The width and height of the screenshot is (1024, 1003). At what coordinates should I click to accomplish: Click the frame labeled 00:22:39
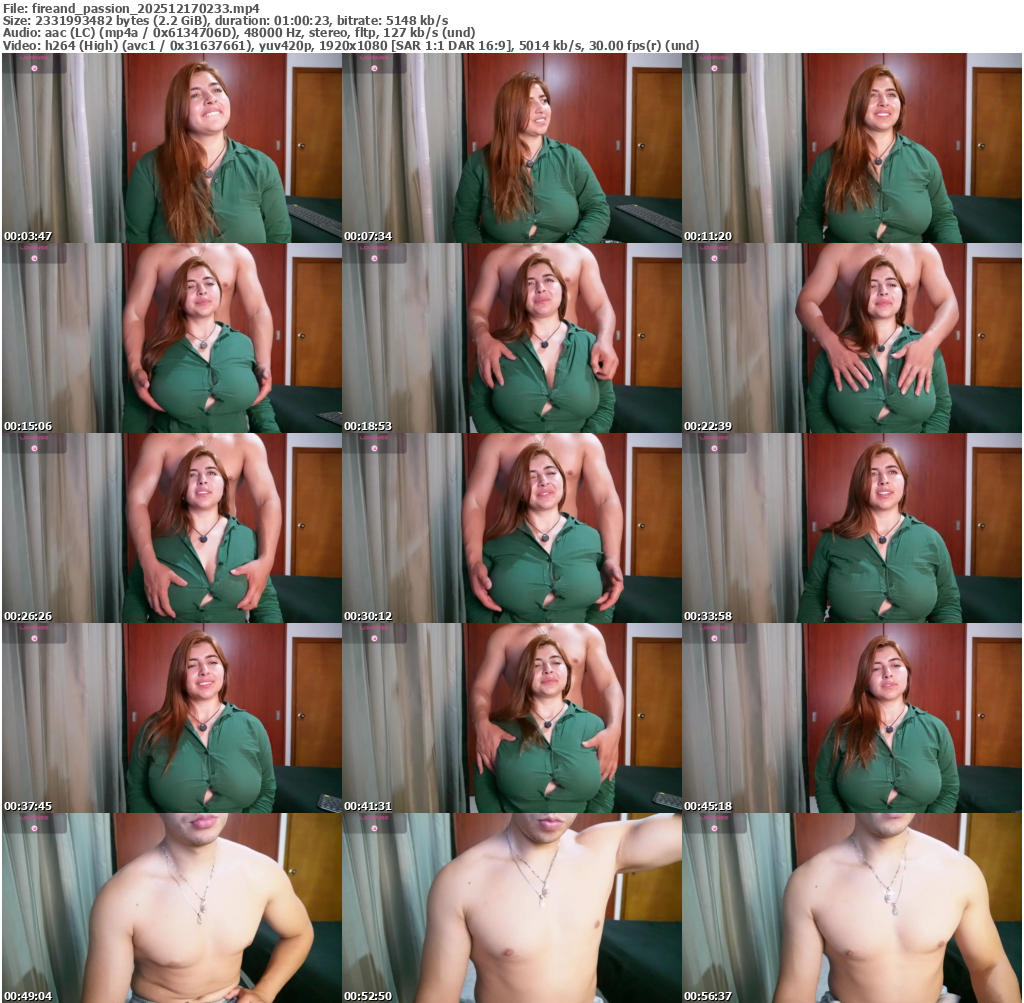click(x=852, y=338)
